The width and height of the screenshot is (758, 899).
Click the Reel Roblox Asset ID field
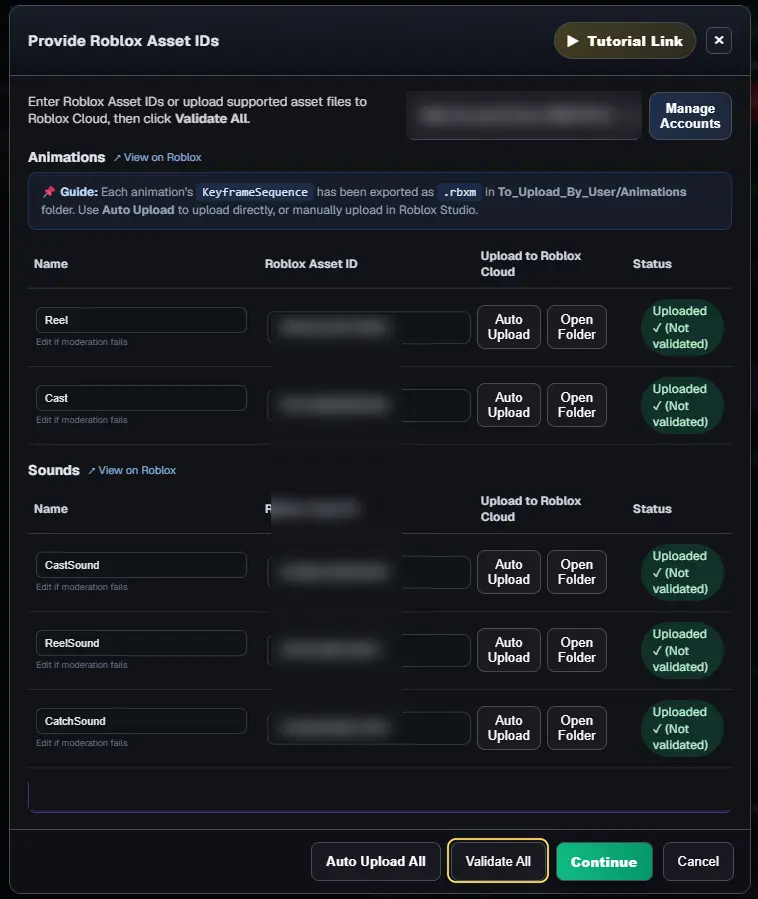click(x=369, y=327)
